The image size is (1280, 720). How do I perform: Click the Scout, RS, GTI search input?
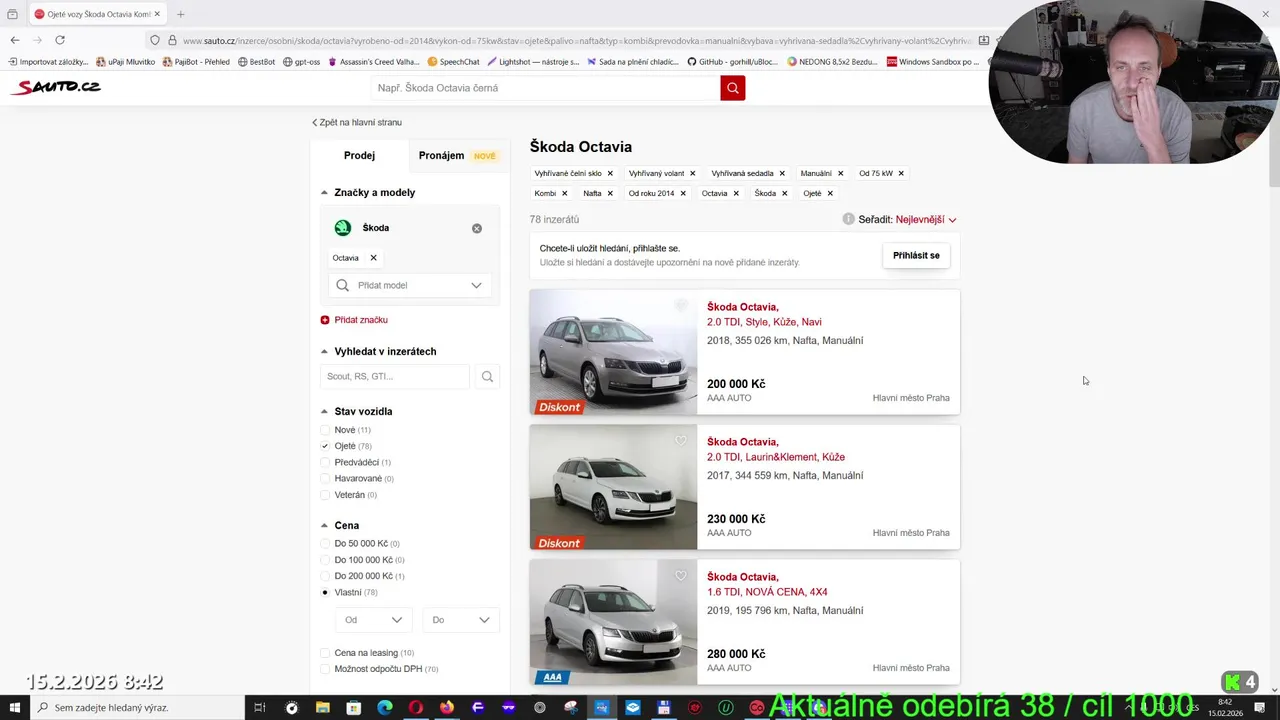pyautogui.click(x=395, y=377)
